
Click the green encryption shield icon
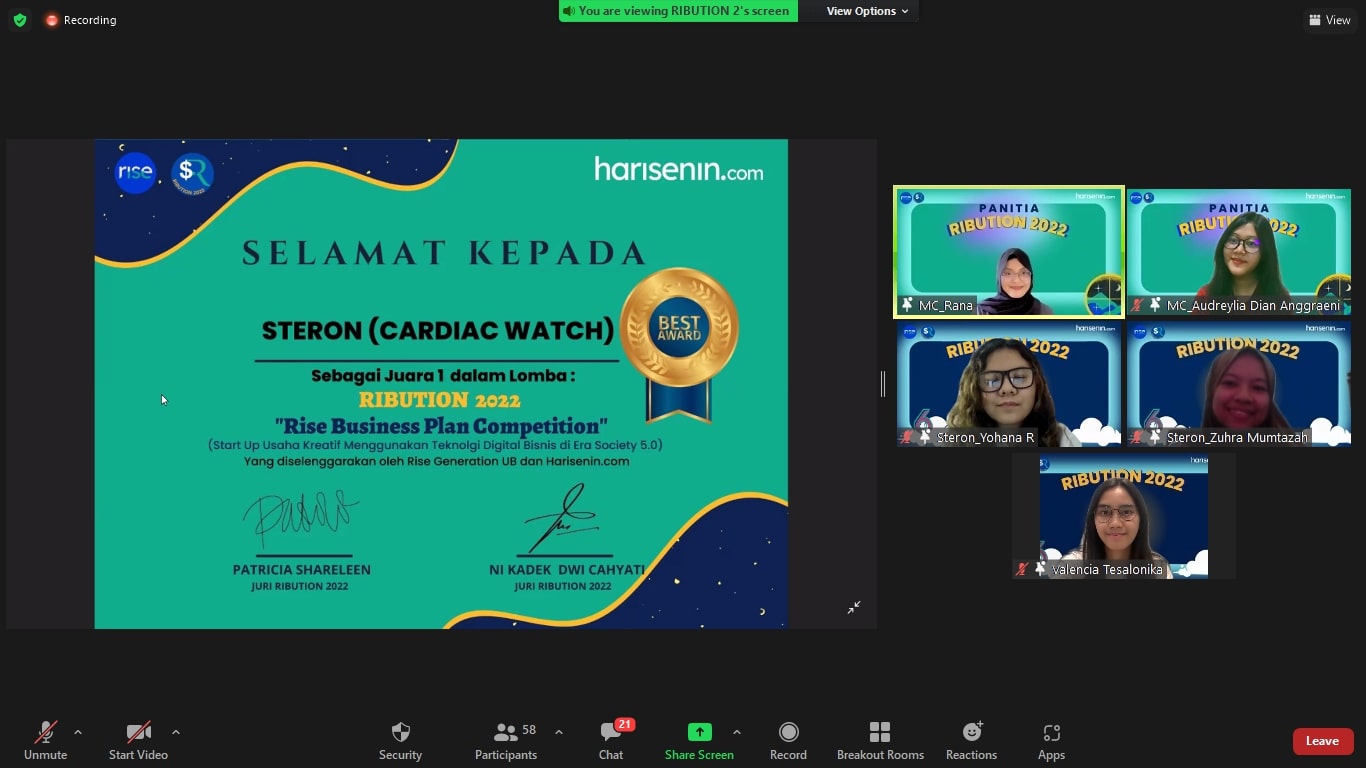point(20,20)
